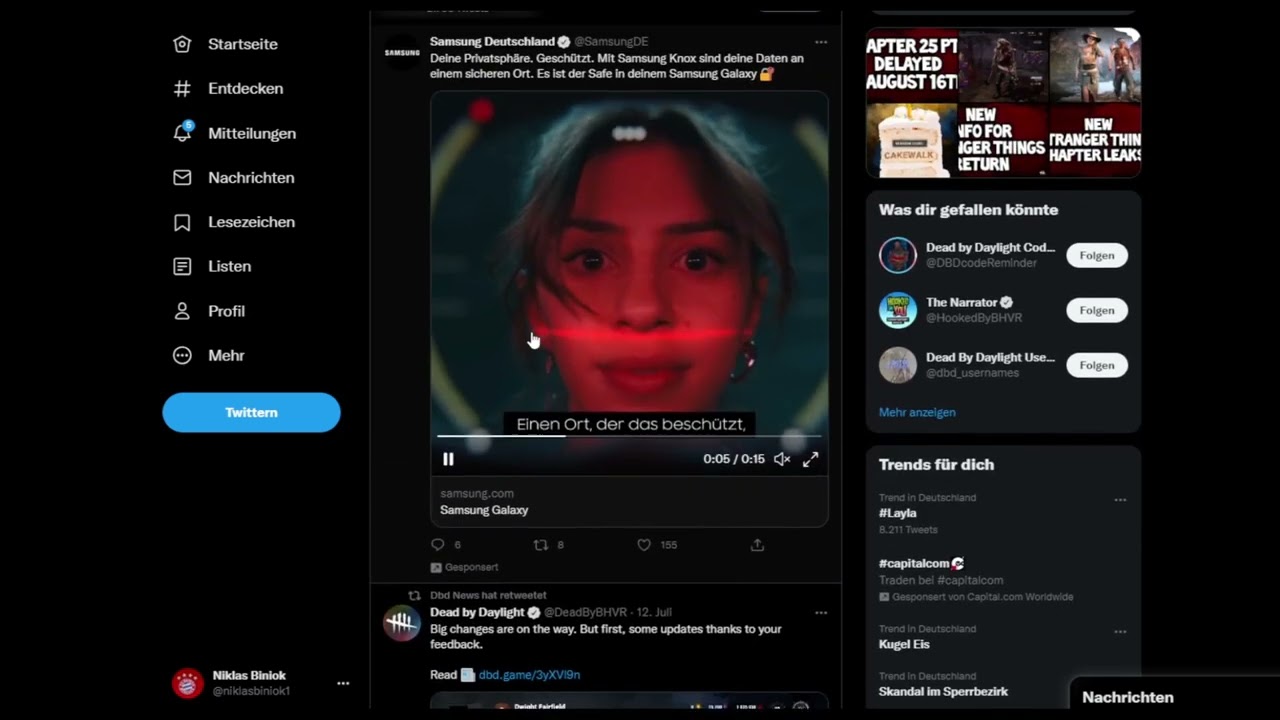This screenshot has width=1280, height=720.
Task: Follow Dead by Daylight Codes account
Action: pos(1096,255)
